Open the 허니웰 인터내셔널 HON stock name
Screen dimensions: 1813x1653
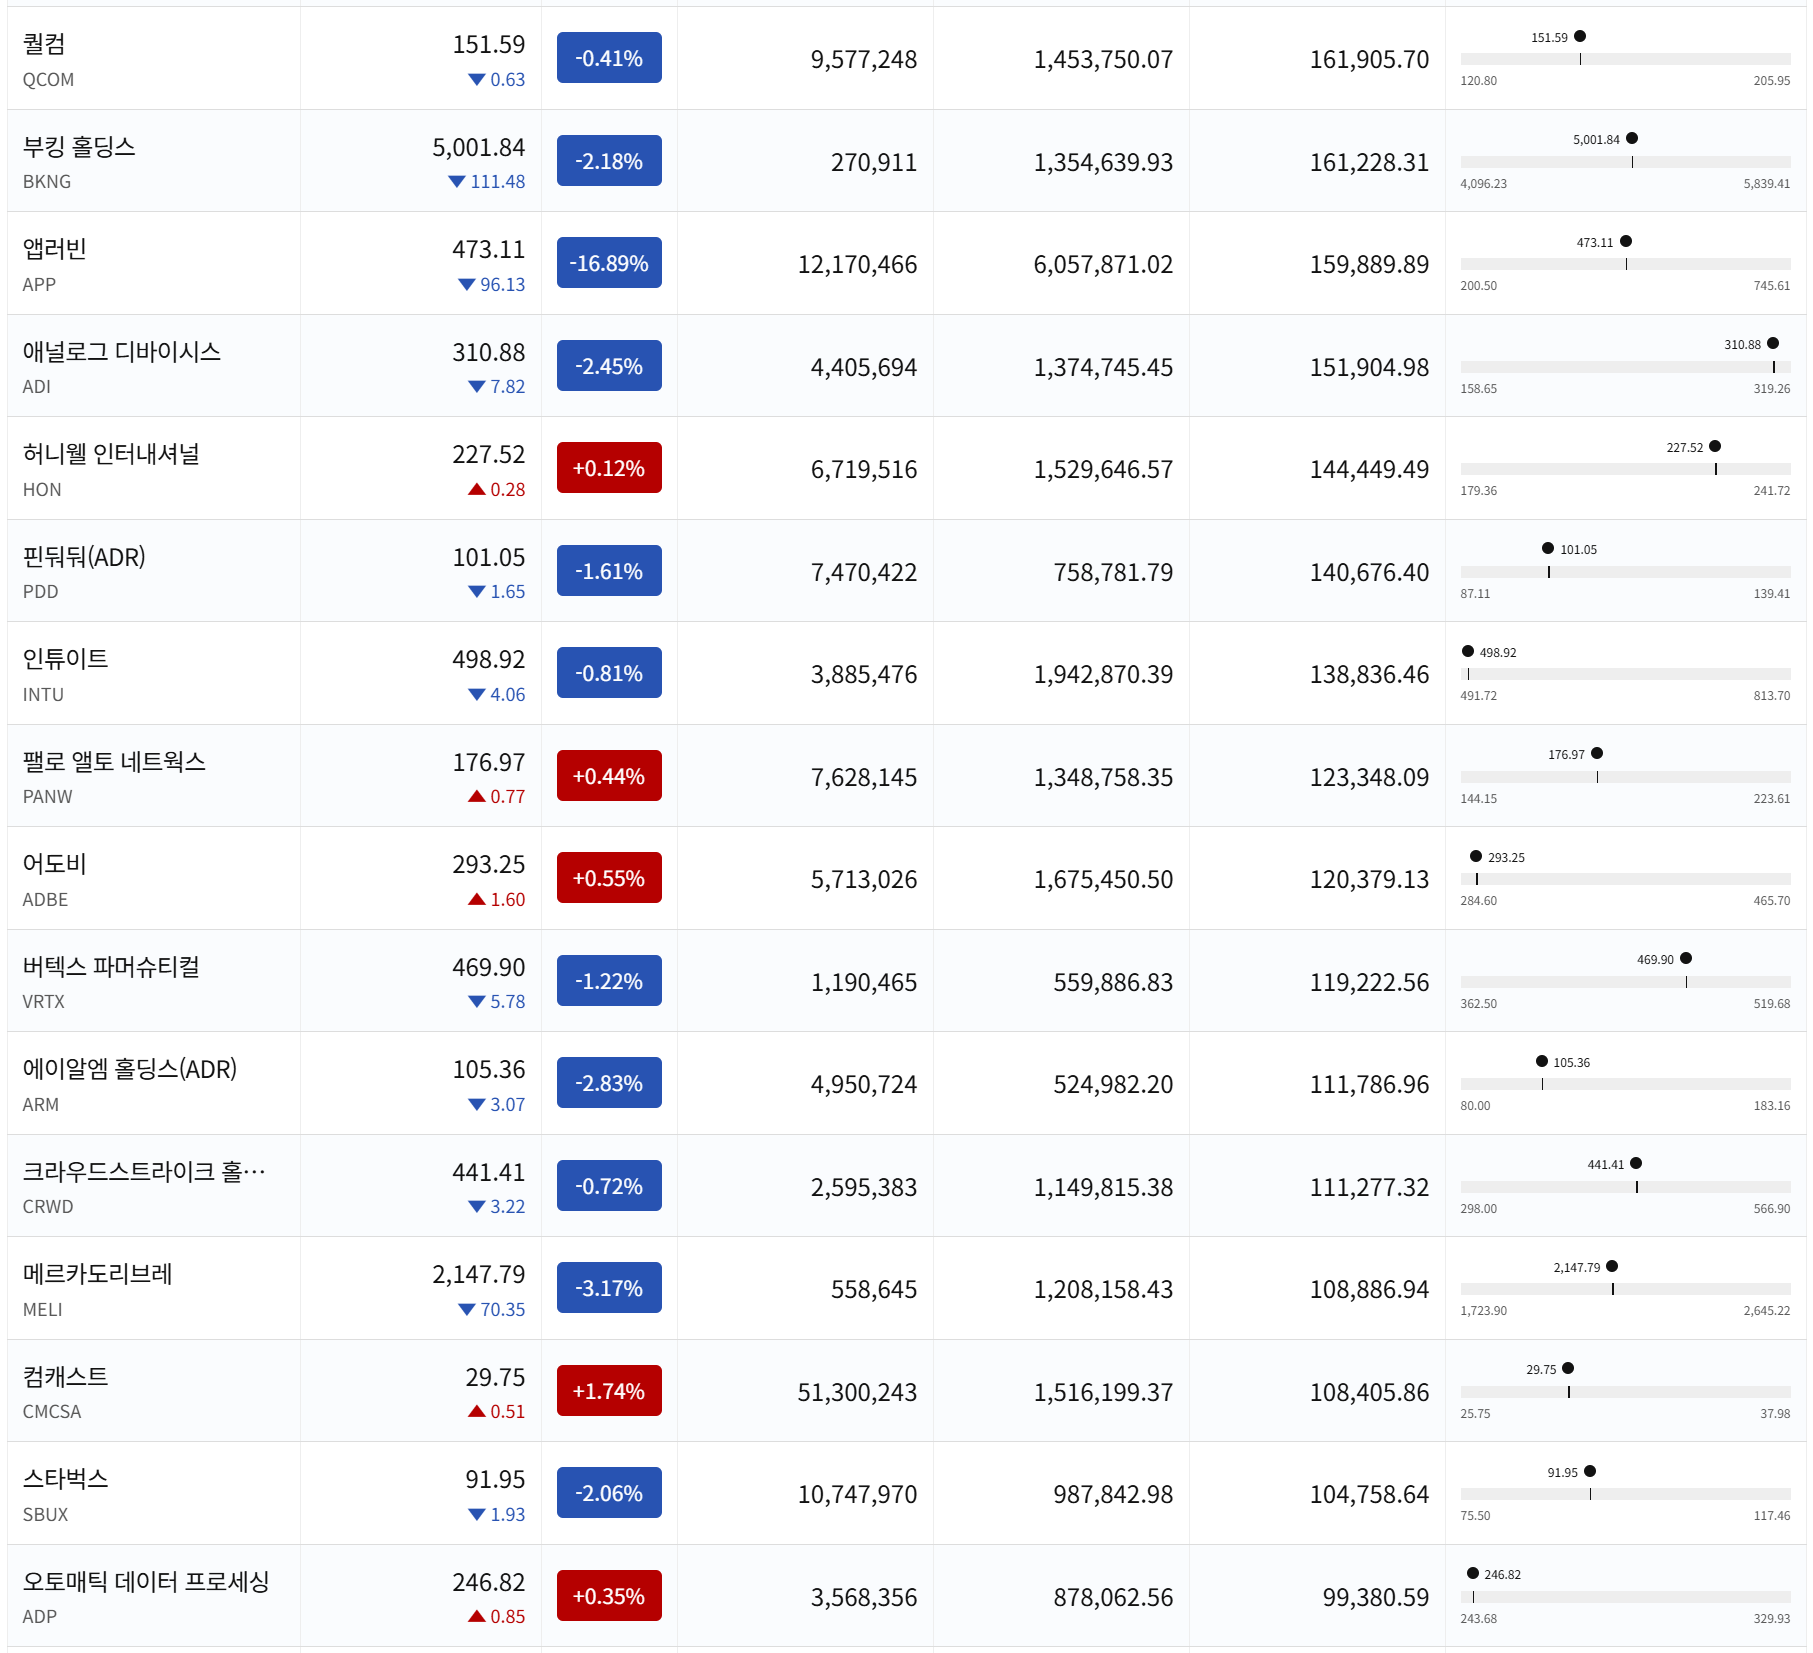click(x=111, y=454)
